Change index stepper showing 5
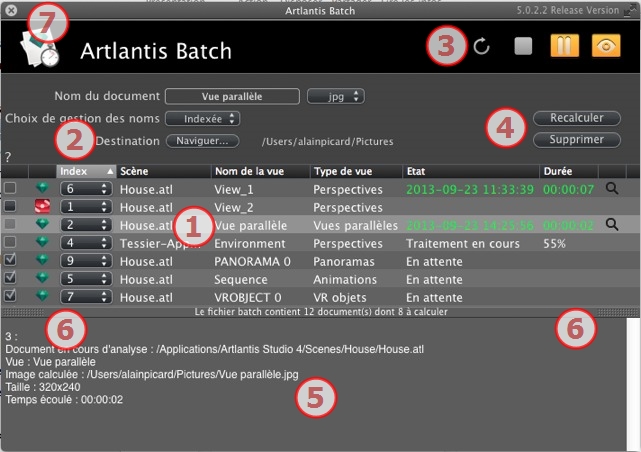 tap(86, 279)
